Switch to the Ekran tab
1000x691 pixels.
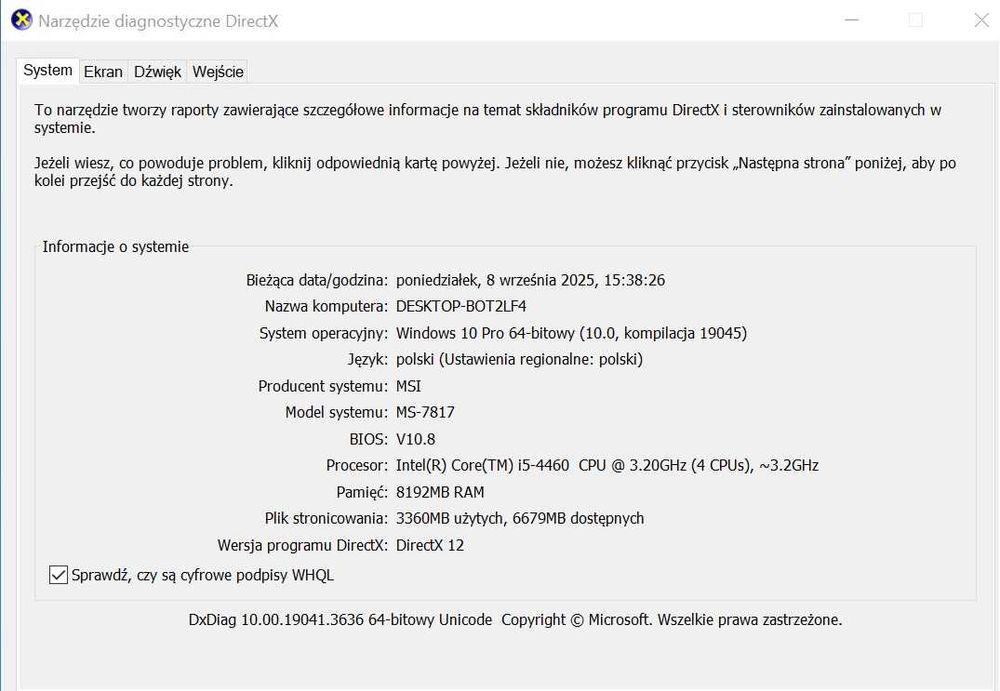tap(103, 72)
